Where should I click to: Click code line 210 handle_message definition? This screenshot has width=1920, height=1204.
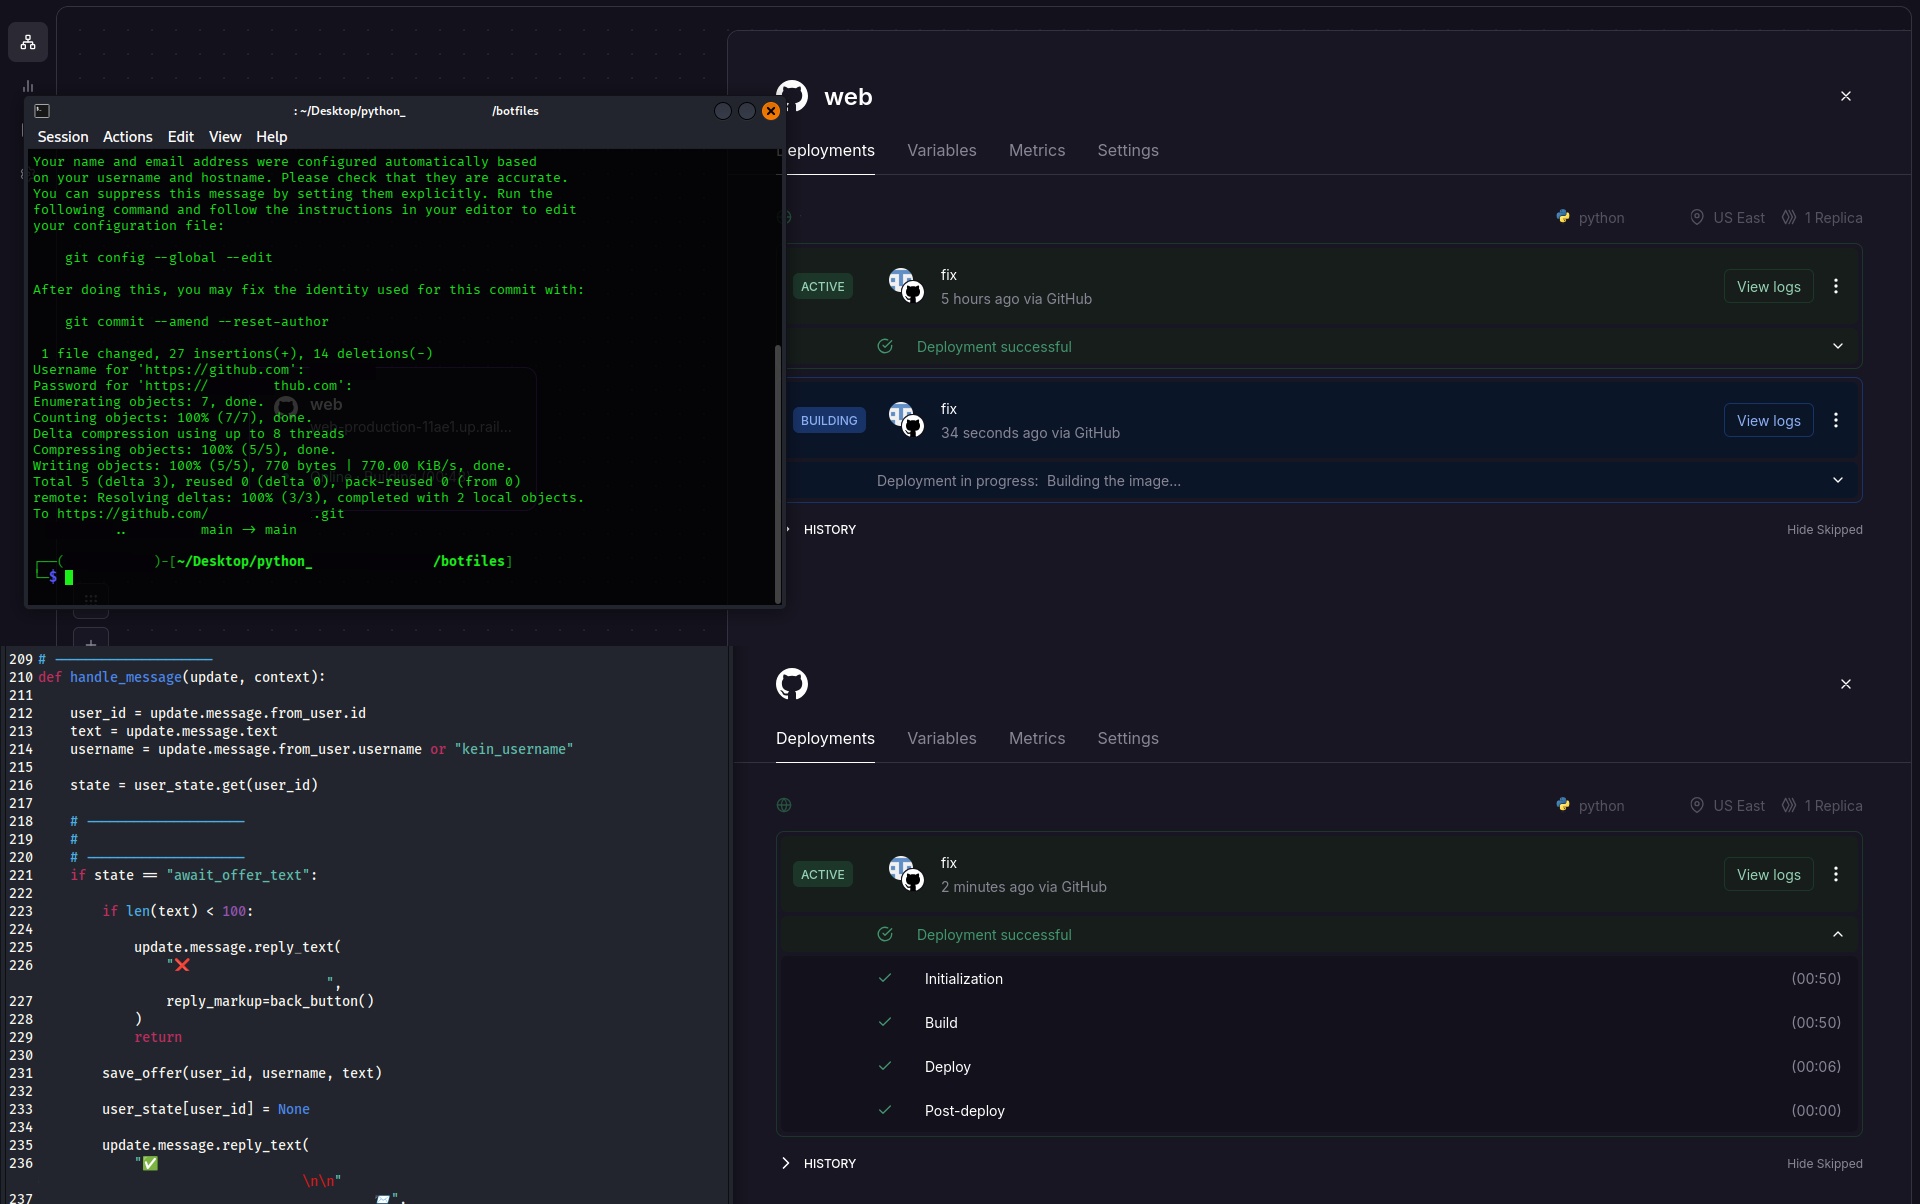point(182,677)
